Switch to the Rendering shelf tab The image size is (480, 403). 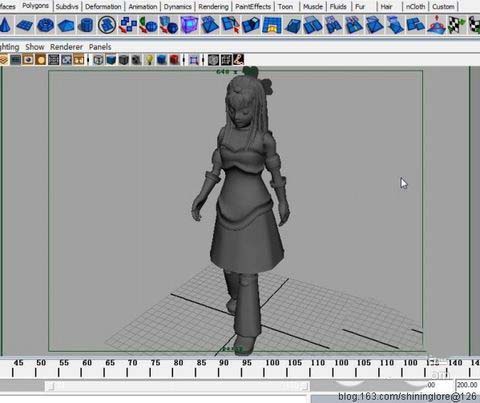[x=213, y=6]
